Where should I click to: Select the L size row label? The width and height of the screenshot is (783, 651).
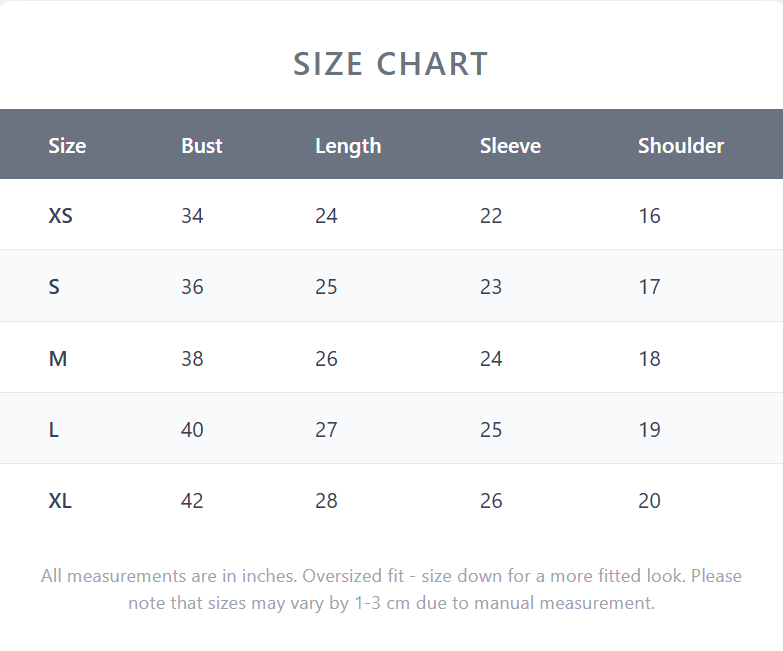click(53, 429)
